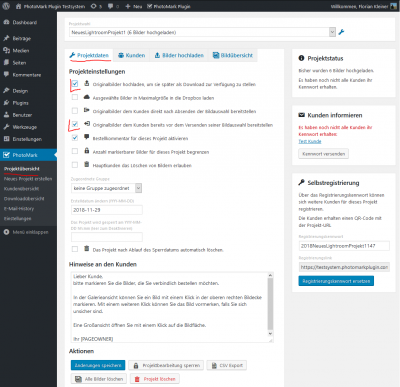400x387 pixels.
Task: Click red Projekt löschen button
Action: pos(155,379)
